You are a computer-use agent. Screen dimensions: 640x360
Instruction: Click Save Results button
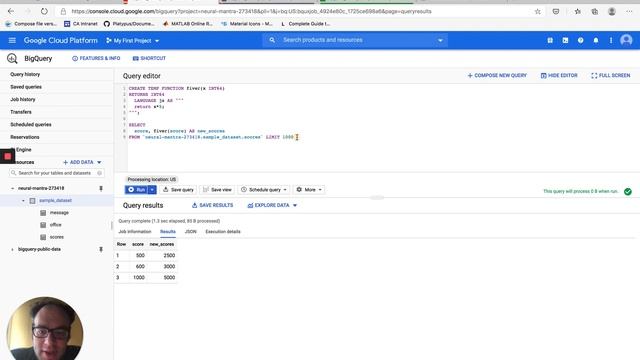click(213, 205)
